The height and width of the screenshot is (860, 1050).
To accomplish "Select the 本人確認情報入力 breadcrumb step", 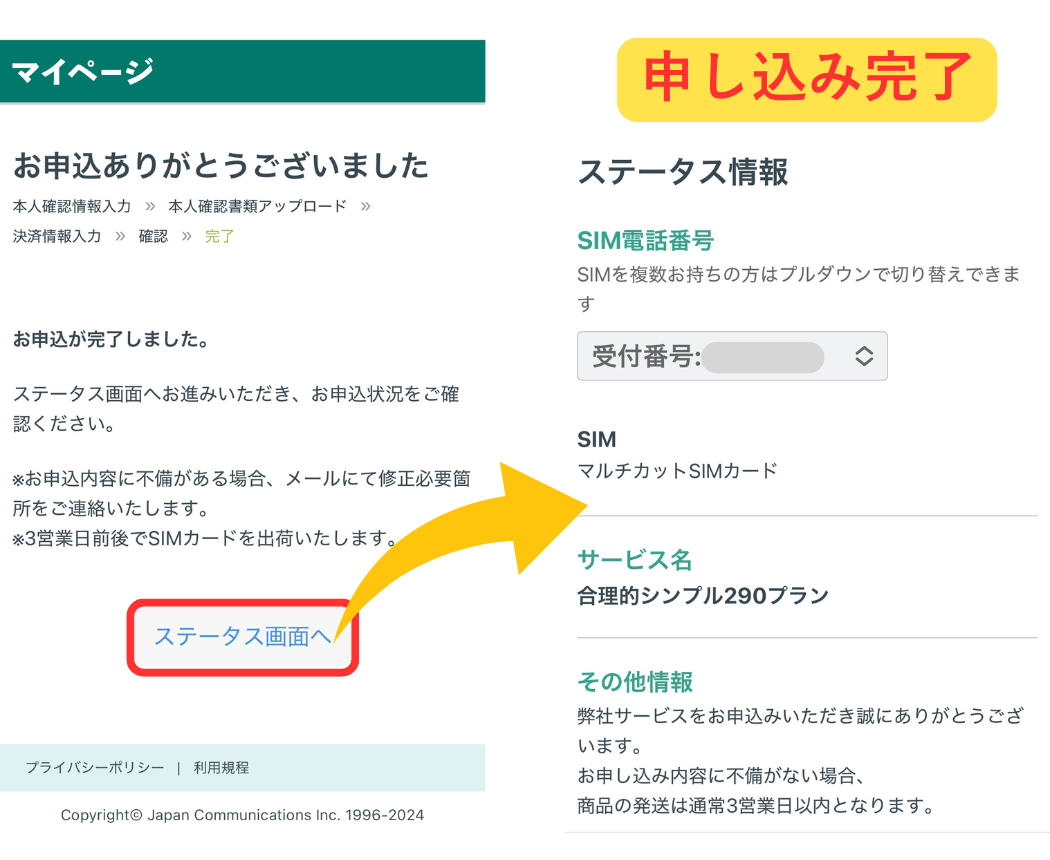I will (x=70, y=207).
